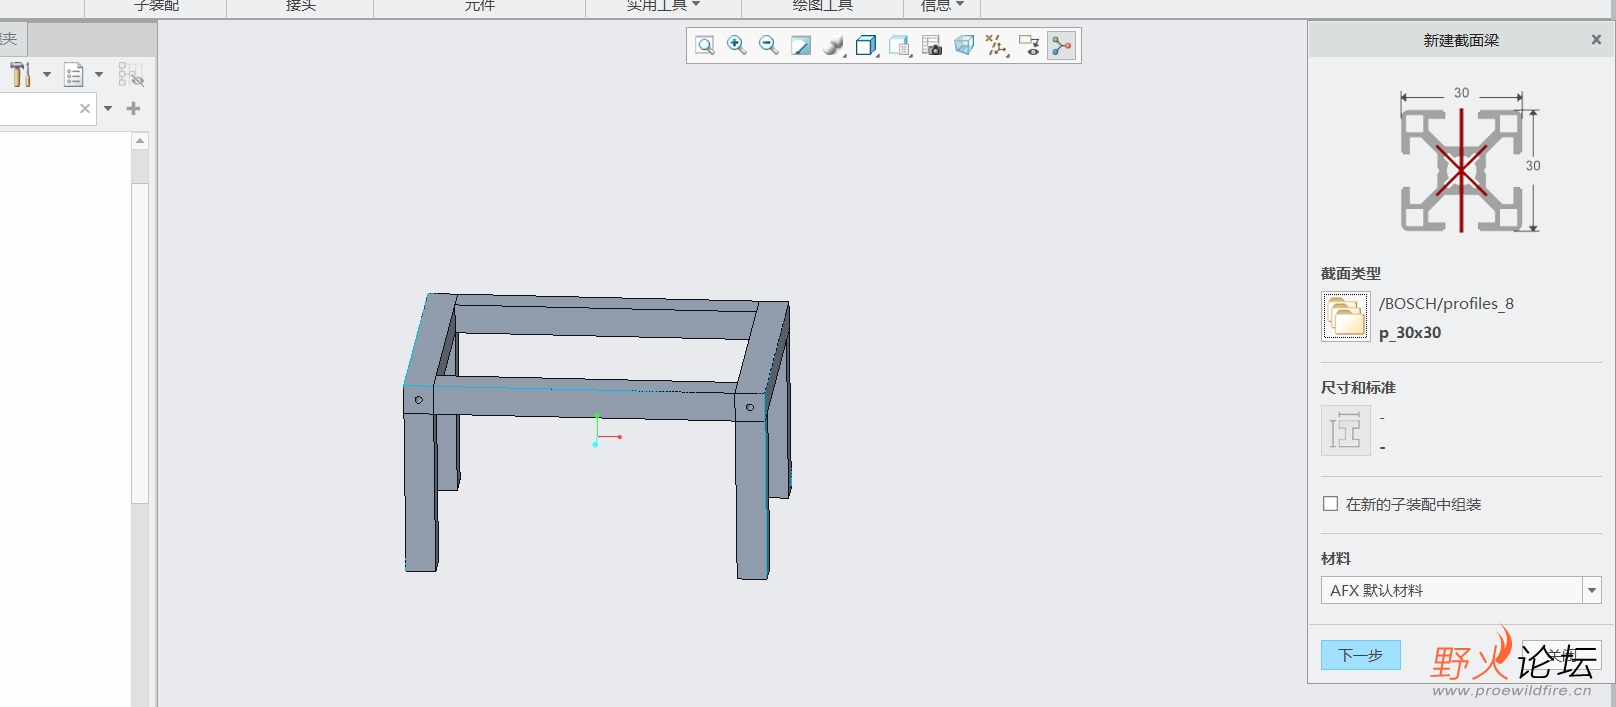1616x707 pixels.
Task: Close the 新建截面梁 panel
Action: point(1596,40)
